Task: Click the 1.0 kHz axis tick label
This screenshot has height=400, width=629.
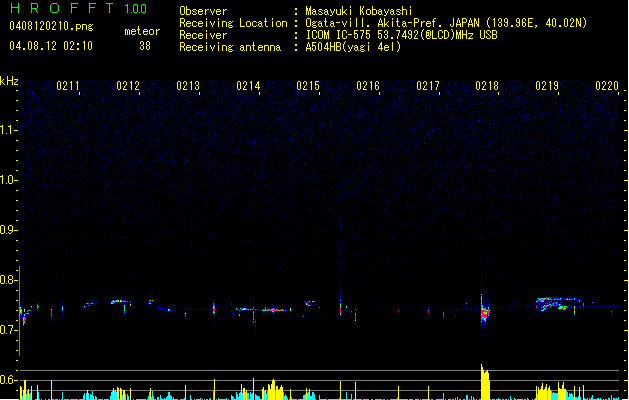Action: 7,180
